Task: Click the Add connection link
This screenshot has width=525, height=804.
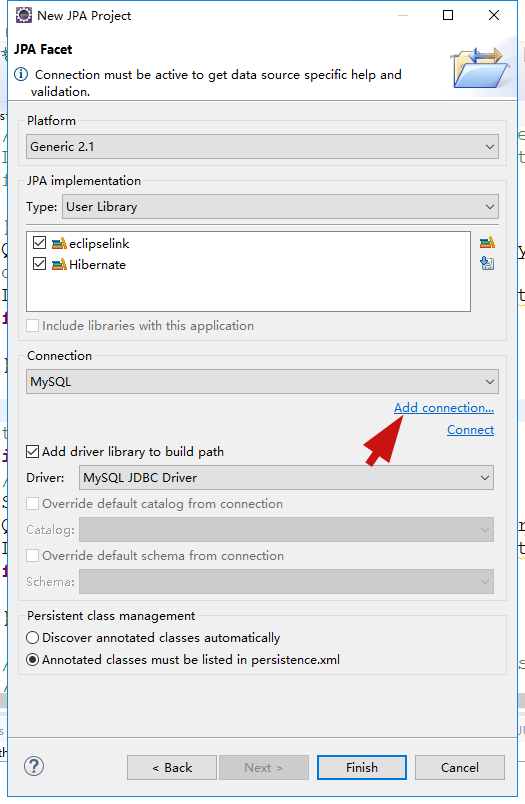Action: pyautogui.click(x=444, y=408)
